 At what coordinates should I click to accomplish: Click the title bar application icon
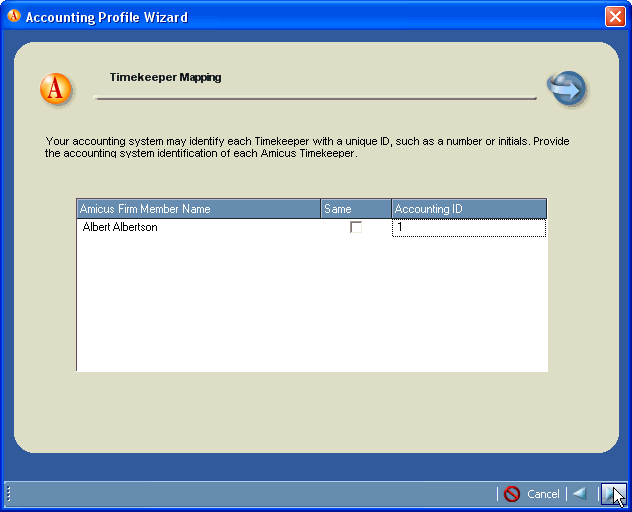[14, 17]
